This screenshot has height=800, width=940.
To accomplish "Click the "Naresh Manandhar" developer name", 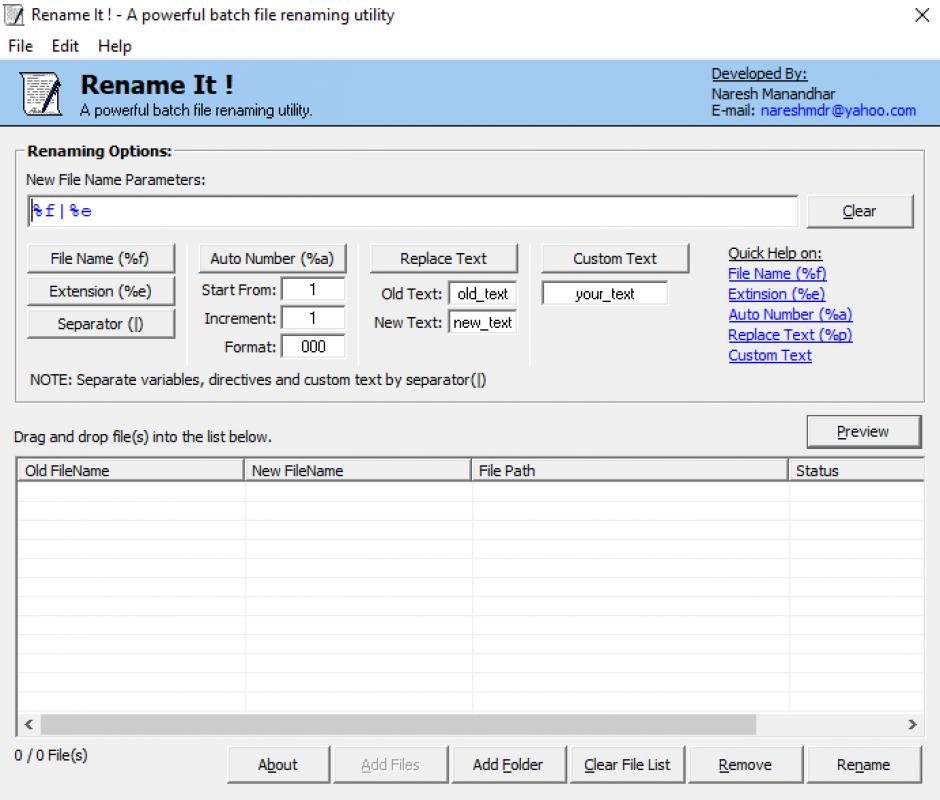I will pyautogui.click(x=773, y=94).
